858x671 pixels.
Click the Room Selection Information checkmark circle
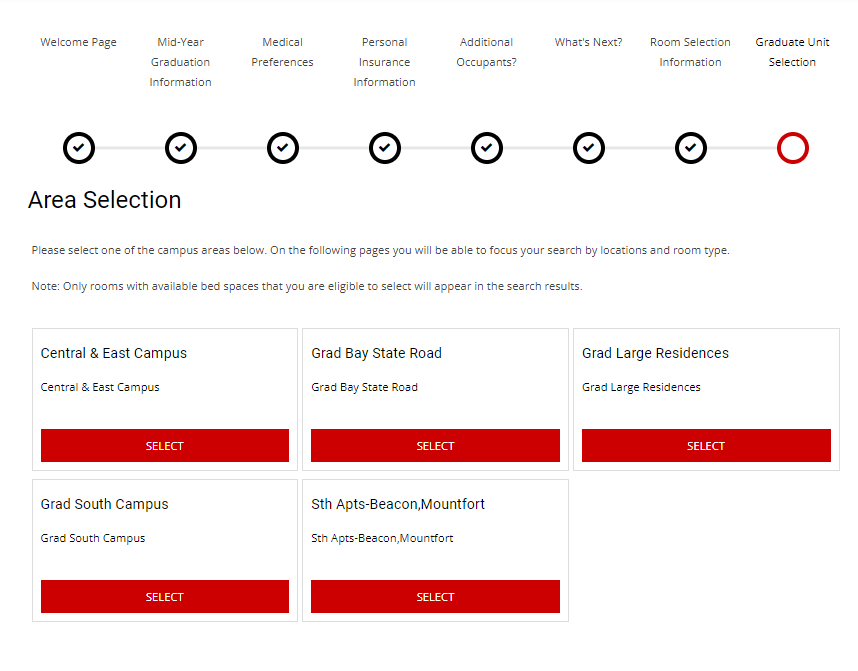point(691,148)
